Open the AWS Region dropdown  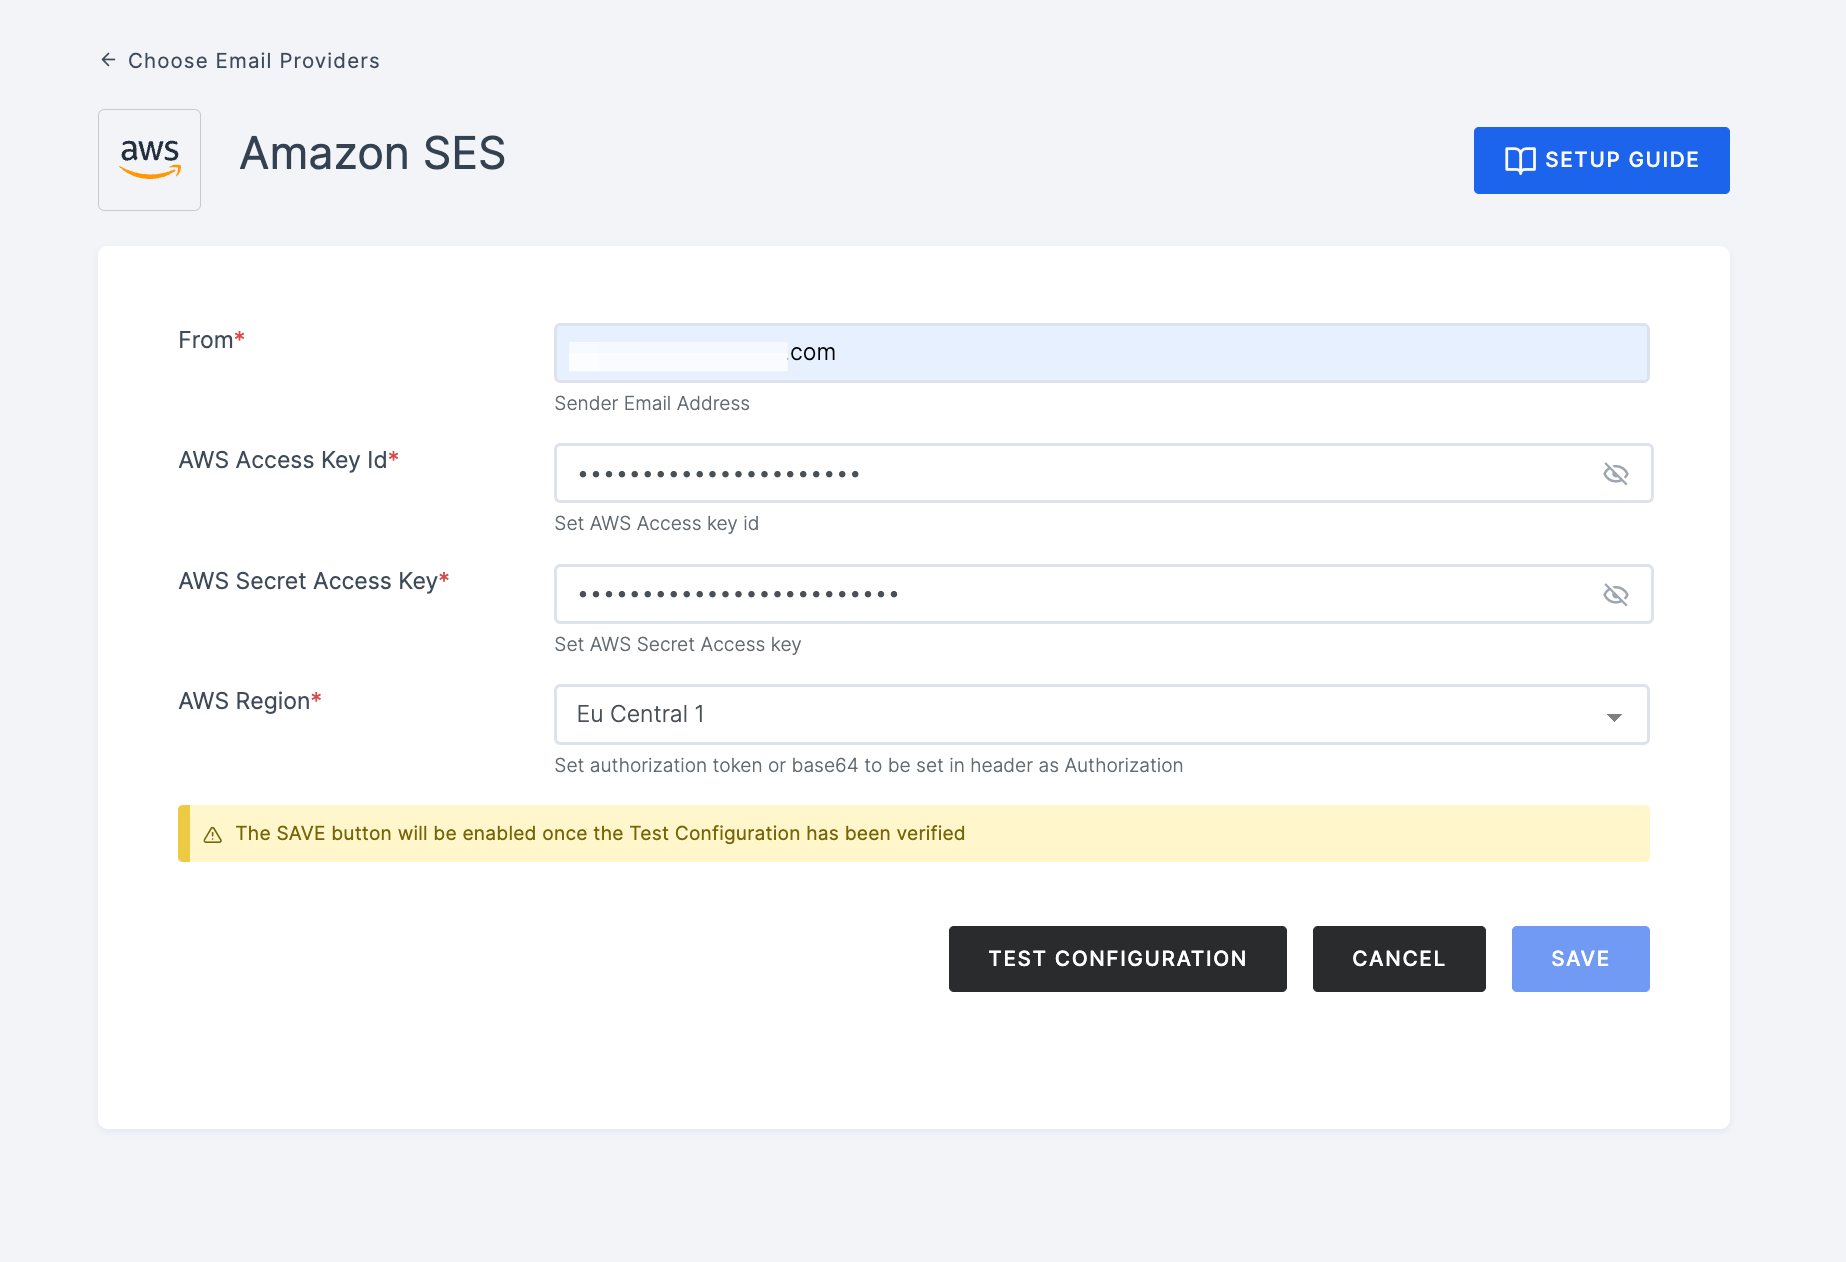(1101, 714)
